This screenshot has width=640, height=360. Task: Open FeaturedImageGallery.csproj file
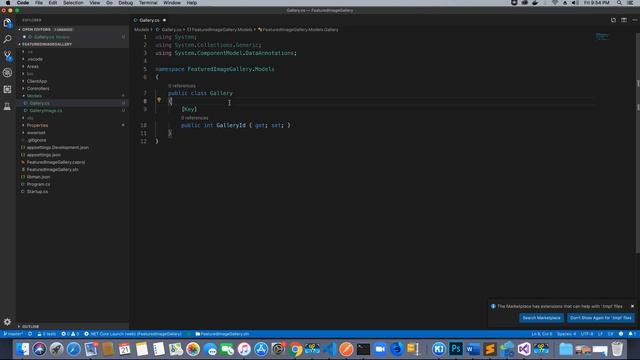click(56, 162)
